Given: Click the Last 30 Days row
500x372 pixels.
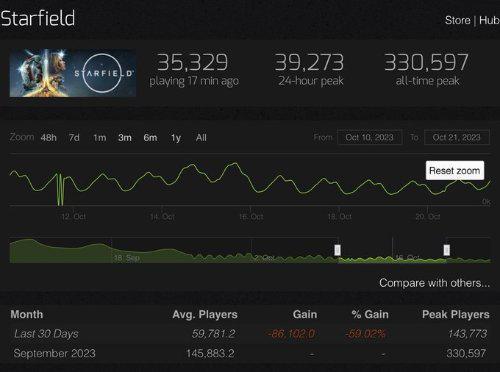Looking at the screenshot, I should (x=250, y=334).
